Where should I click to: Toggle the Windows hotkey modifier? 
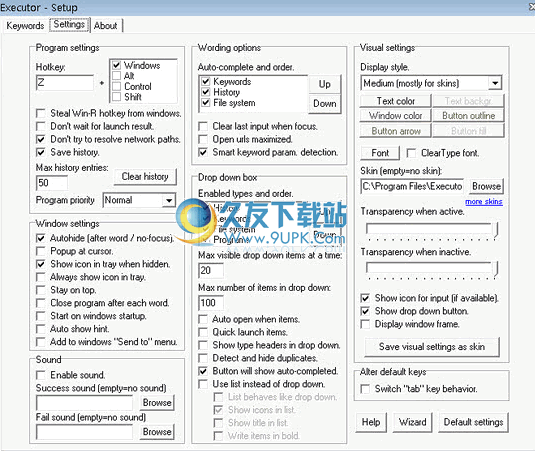116,65
